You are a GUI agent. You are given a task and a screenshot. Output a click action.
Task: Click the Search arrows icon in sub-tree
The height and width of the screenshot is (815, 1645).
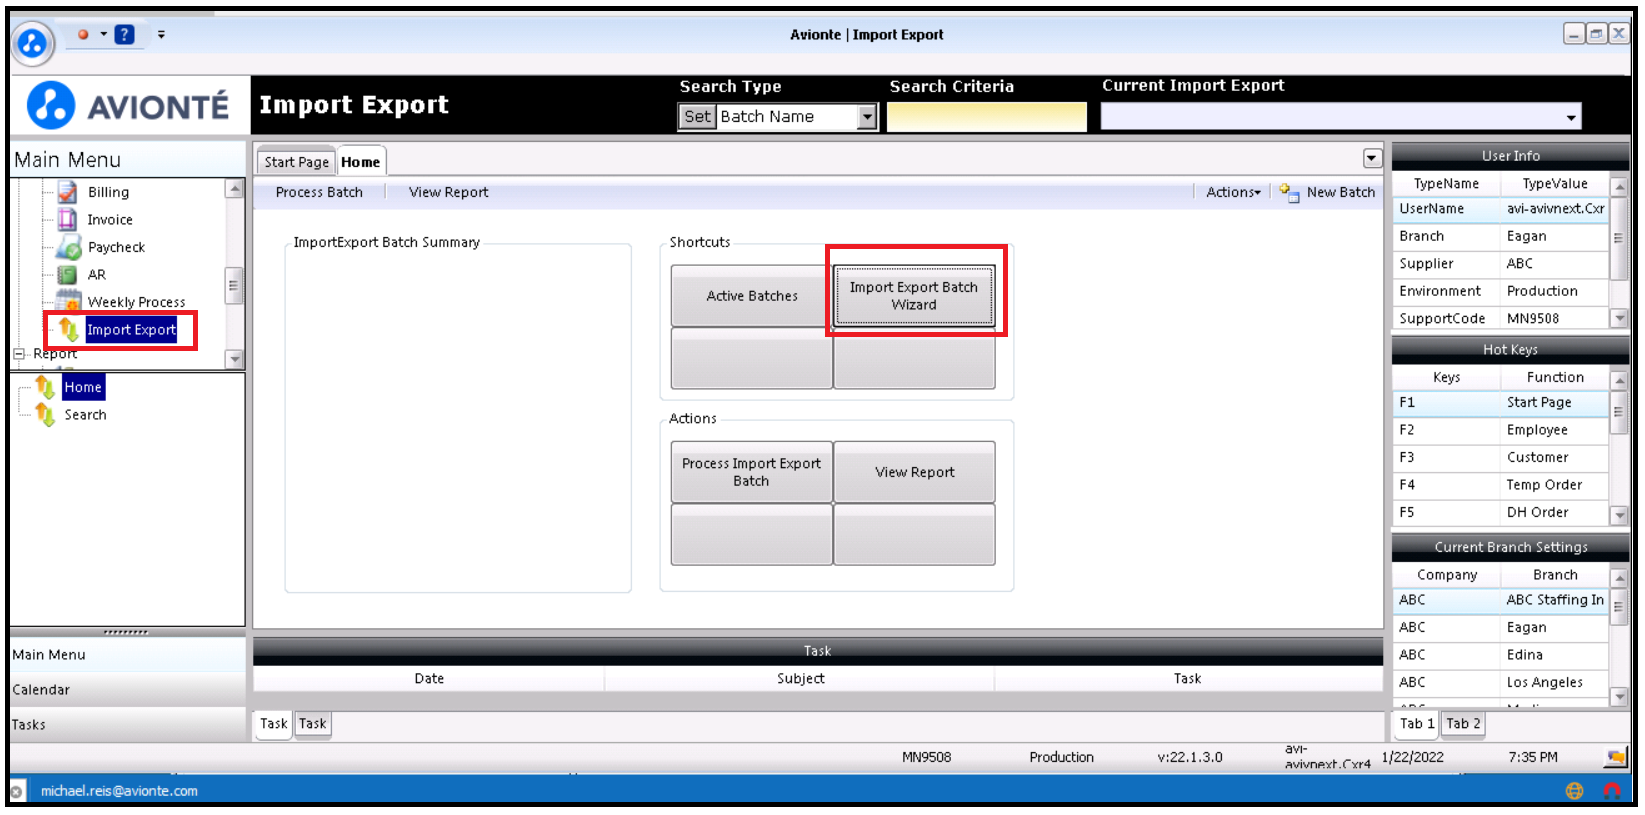[x=45, y=414]
